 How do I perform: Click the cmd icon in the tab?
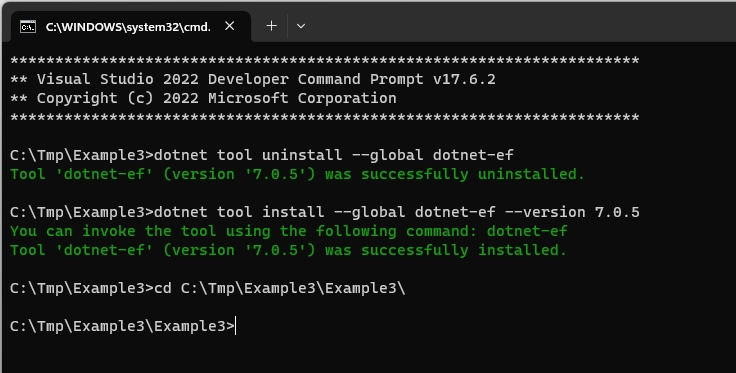(28, 27)
